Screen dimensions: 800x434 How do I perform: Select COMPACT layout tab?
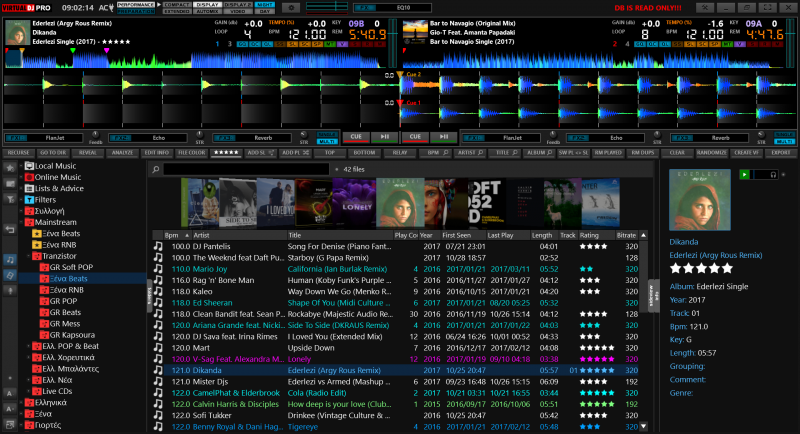pyautogui.click(x=177, y=5)
